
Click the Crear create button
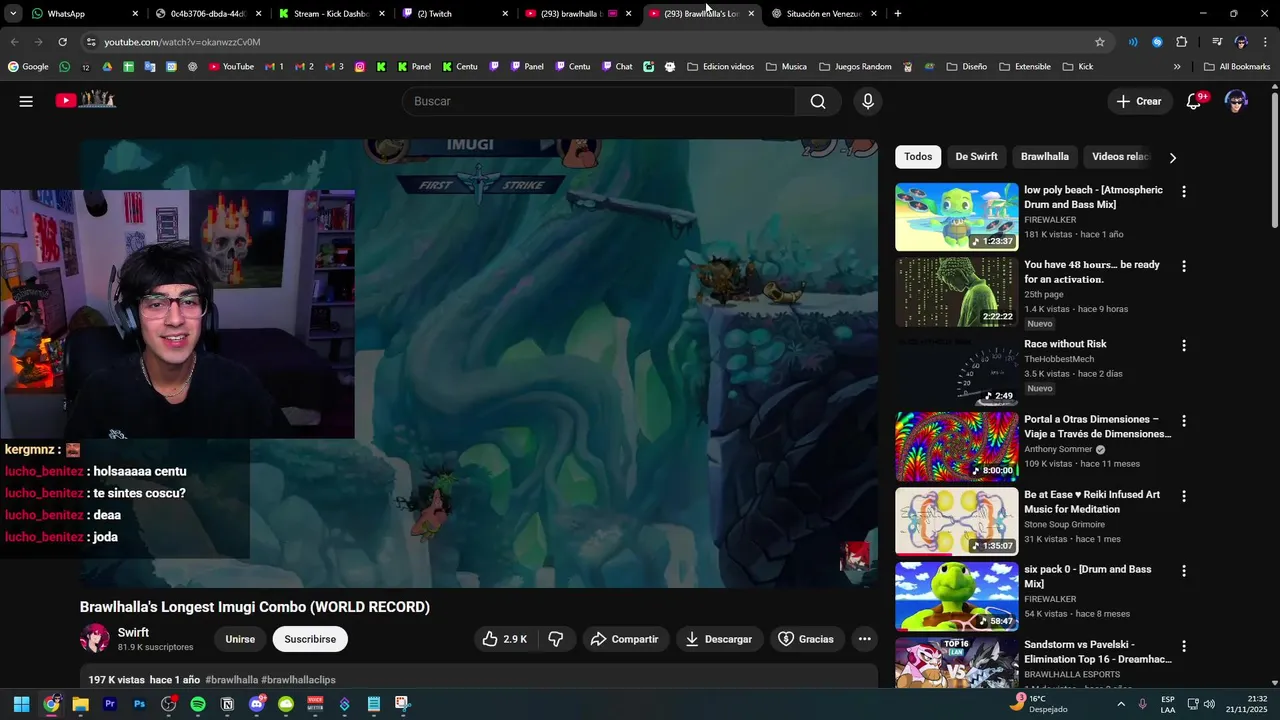[1139, 101]
